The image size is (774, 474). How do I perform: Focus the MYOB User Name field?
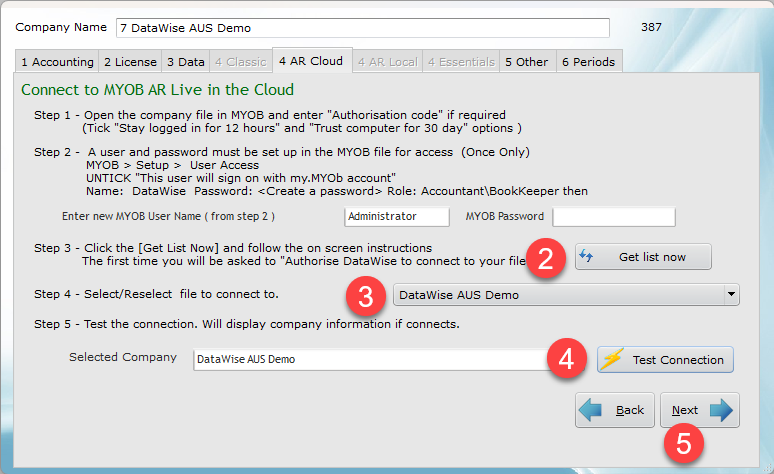pyautogui.click(x=395, y=217)
